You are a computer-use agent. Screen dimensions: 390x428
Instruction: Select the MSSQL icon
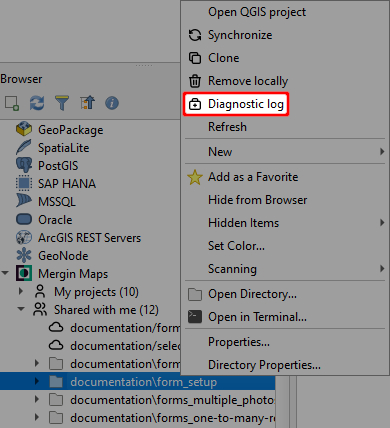coord(24,201)
